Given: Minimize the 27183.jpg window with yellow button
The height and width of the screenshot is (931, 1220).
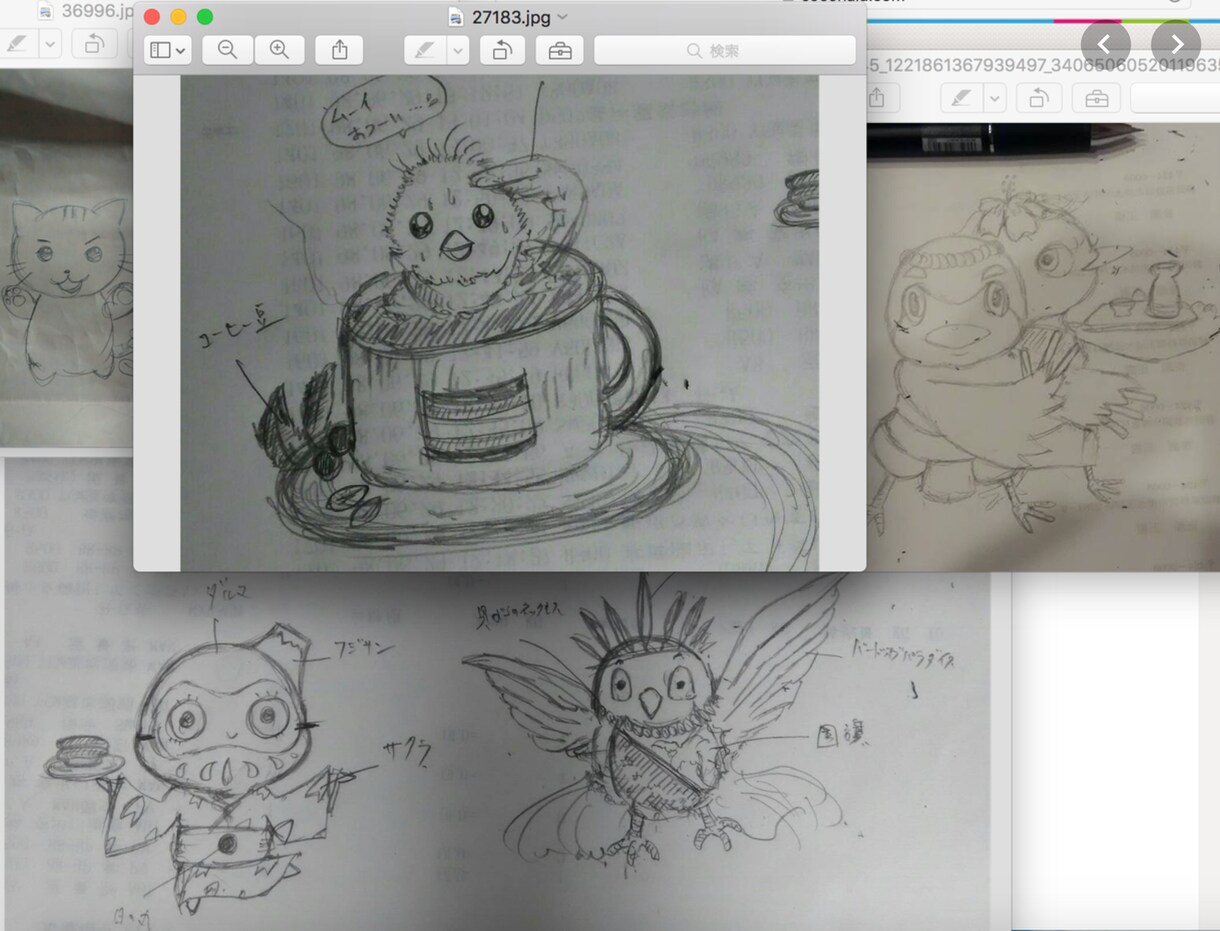Looking at the screenshot, I should [178, 17].
